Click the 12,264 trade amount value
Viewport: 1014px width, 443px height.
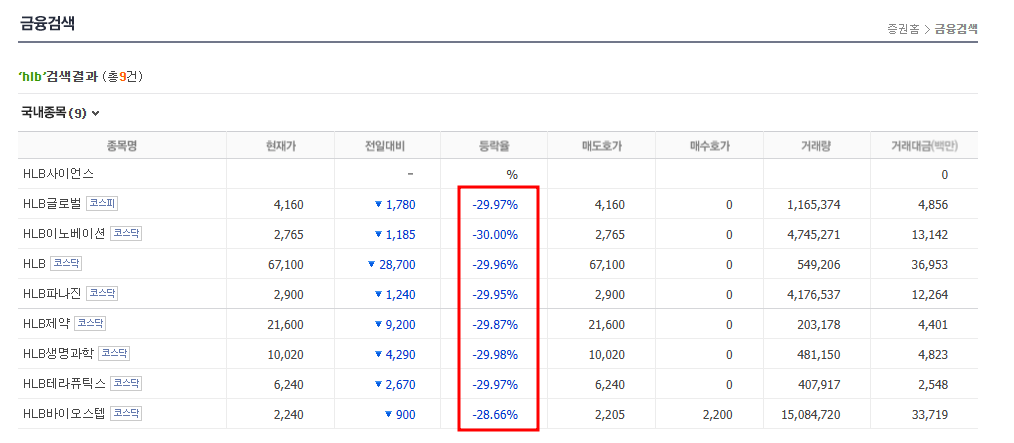tap(930, 295)
